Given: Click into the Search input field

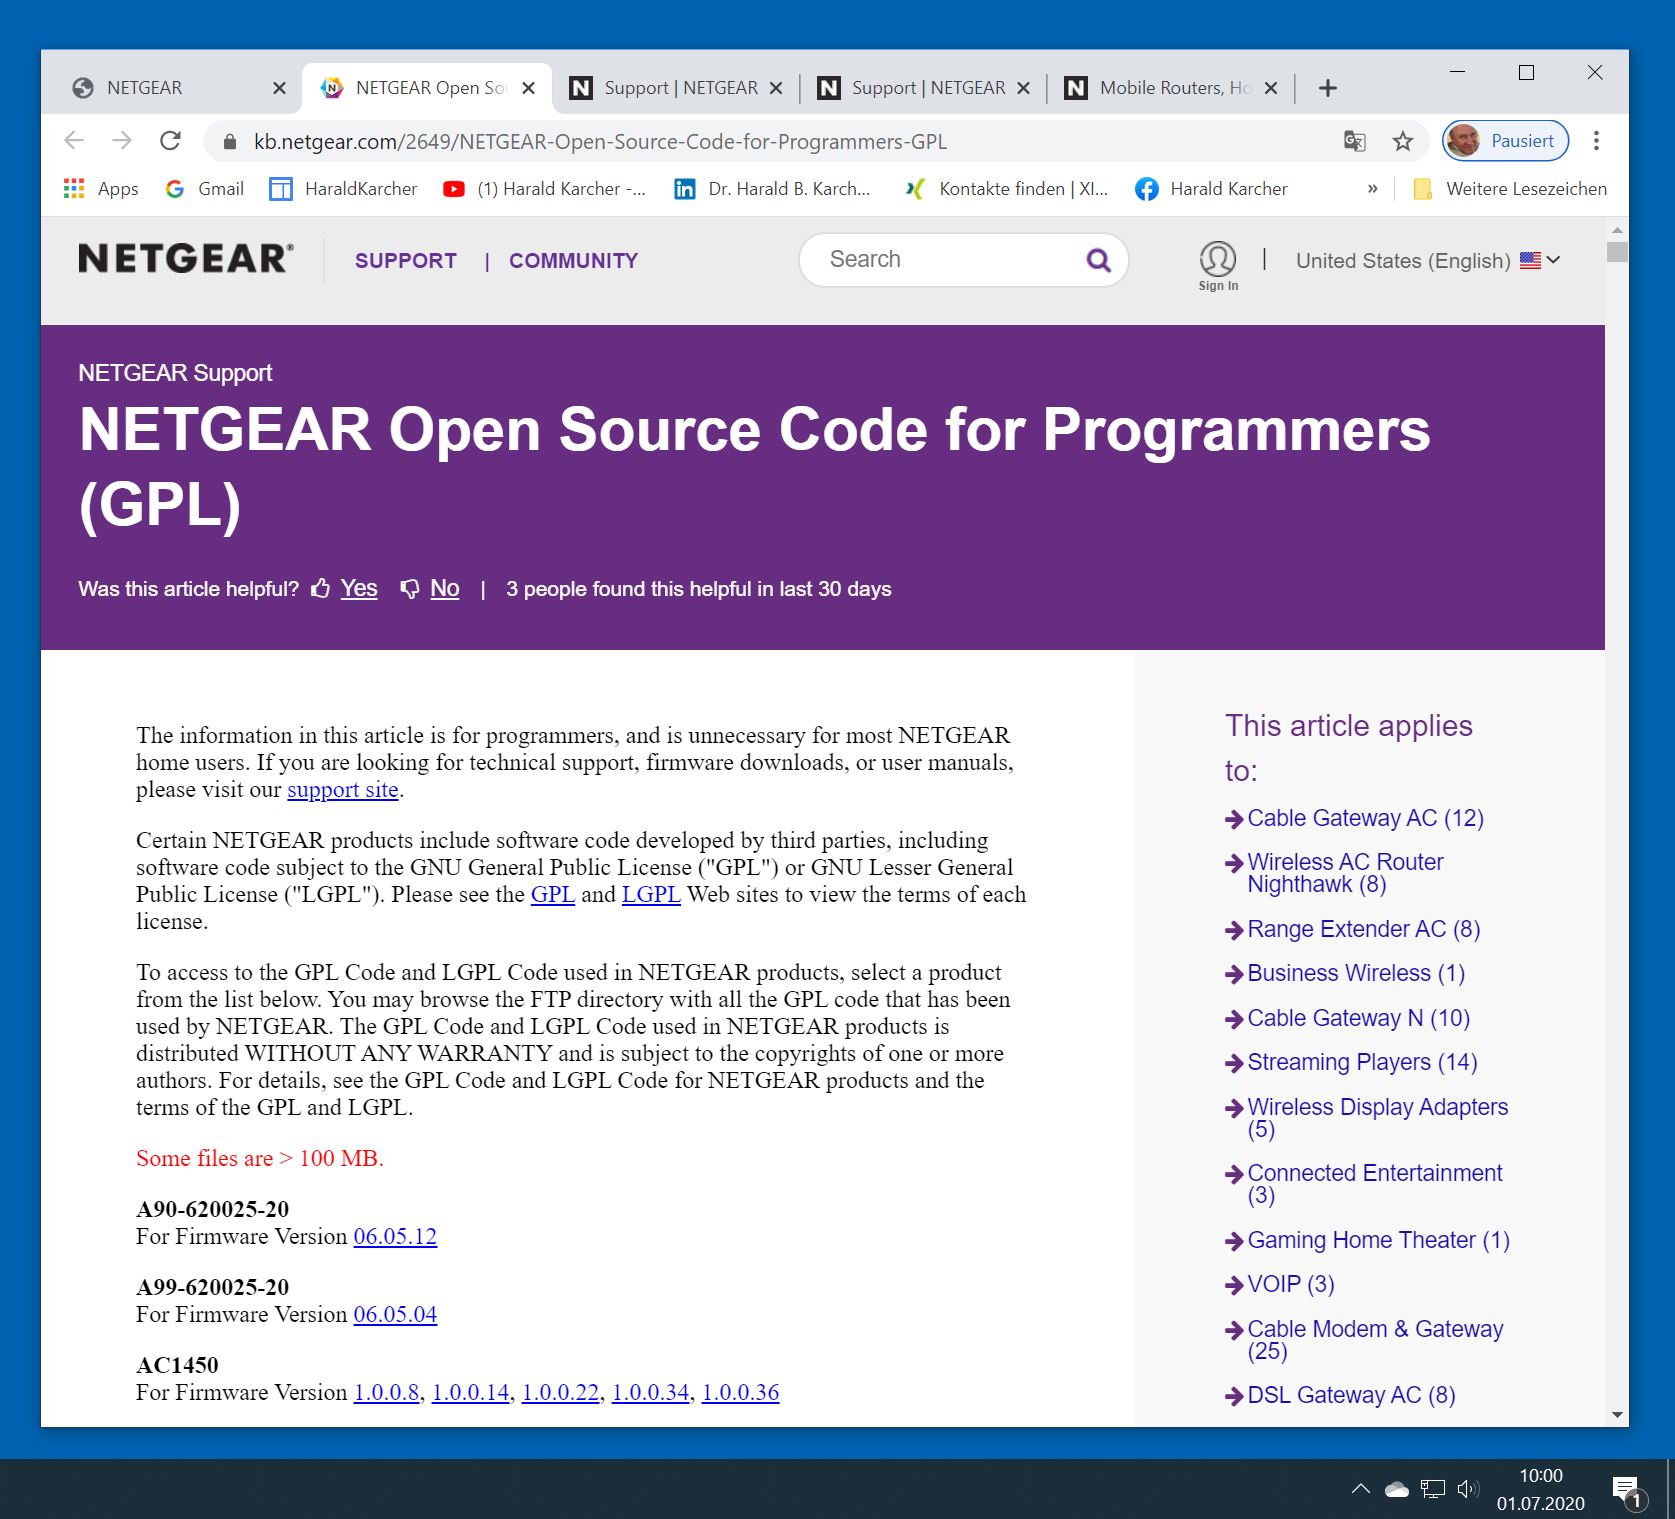Looking at the screenshot, I should [x=950, y=260].
